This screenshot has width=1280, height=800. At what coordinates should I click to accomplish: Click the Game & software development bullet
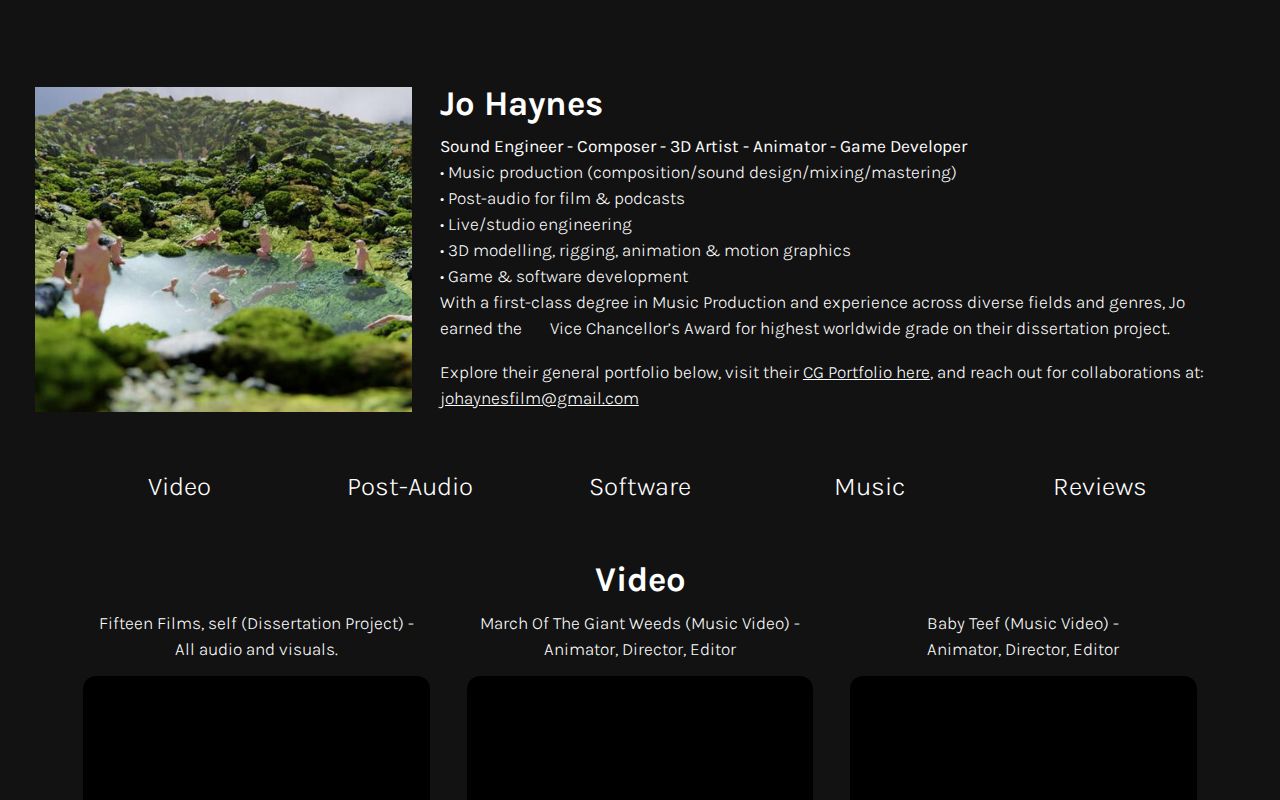click(564, 276)
